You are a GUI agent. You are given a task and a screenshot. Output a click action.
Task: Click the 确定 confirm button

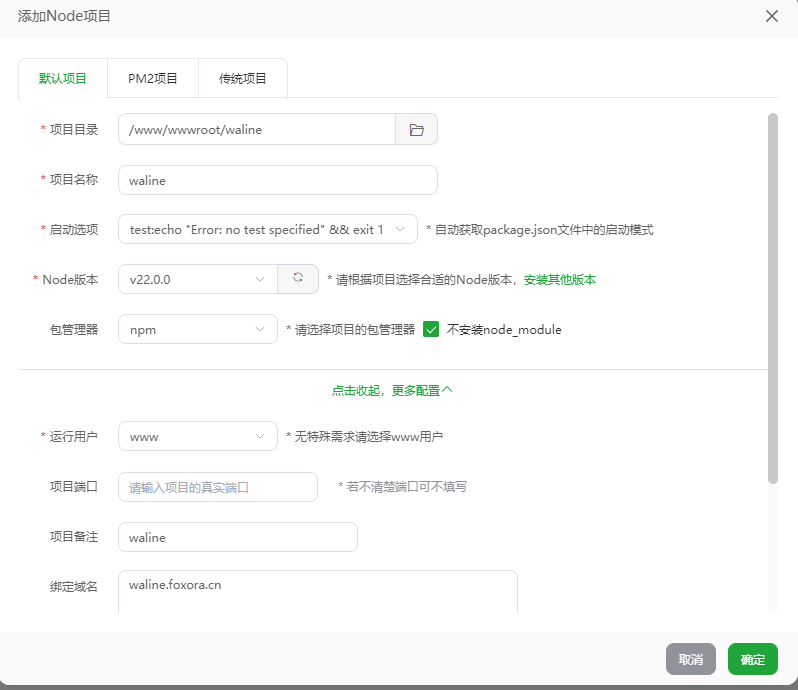pyautogui.click(x=752, y=660)
